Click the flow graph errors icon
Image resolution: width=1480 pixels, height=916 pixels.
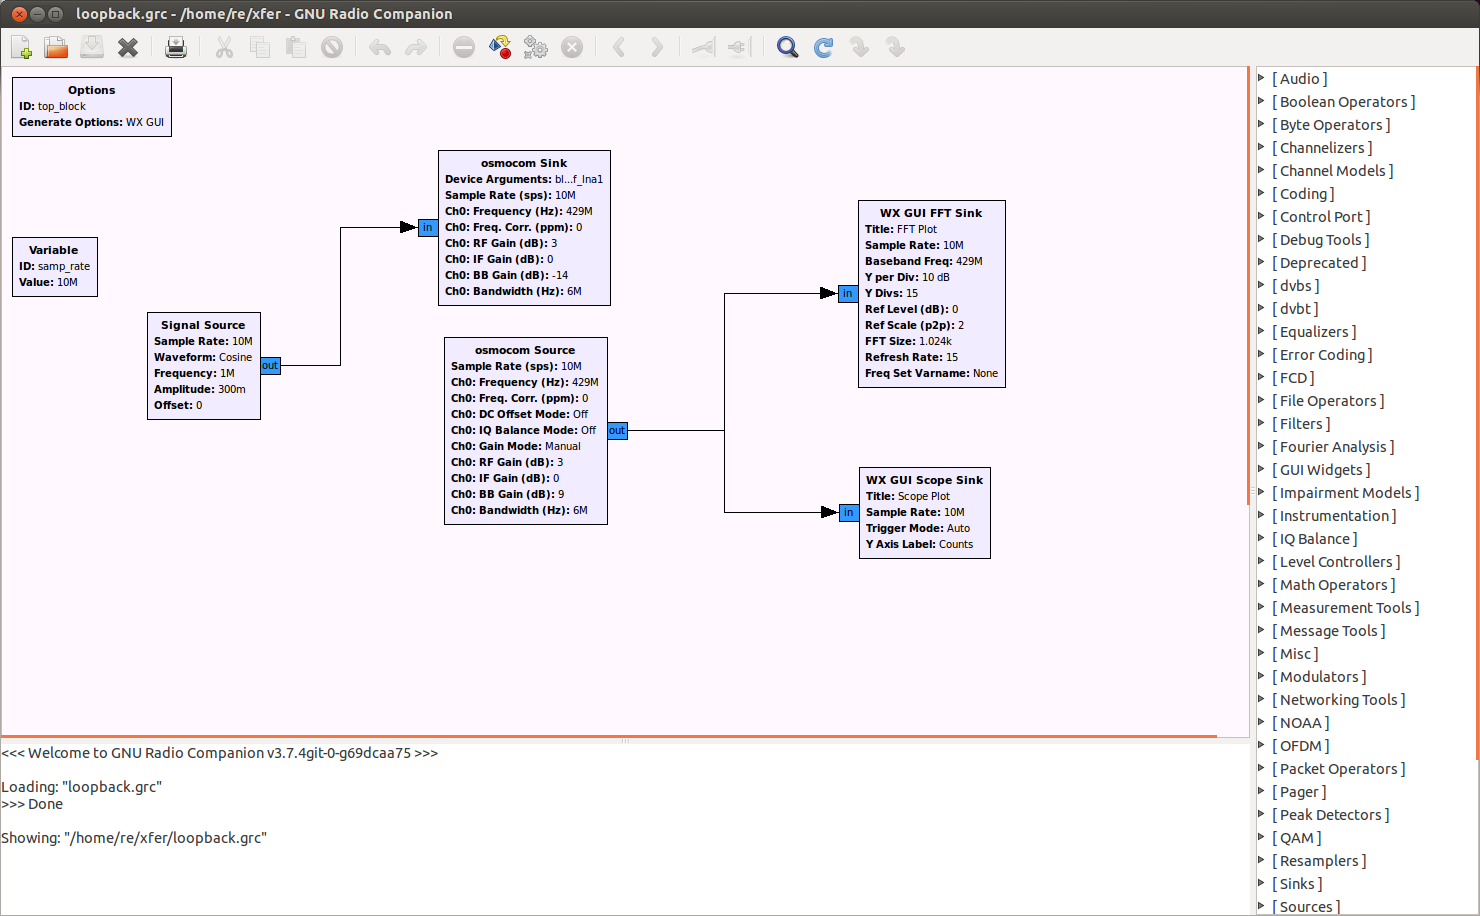click(x=464, y=47)
